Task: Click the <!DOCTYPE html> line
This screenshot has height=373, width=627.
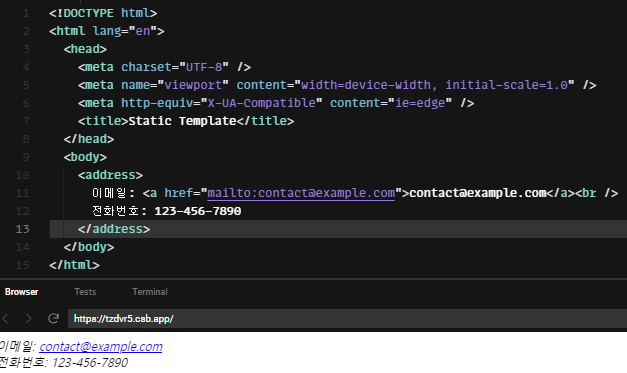Action: pyautogui.click(x=103, y=13)
